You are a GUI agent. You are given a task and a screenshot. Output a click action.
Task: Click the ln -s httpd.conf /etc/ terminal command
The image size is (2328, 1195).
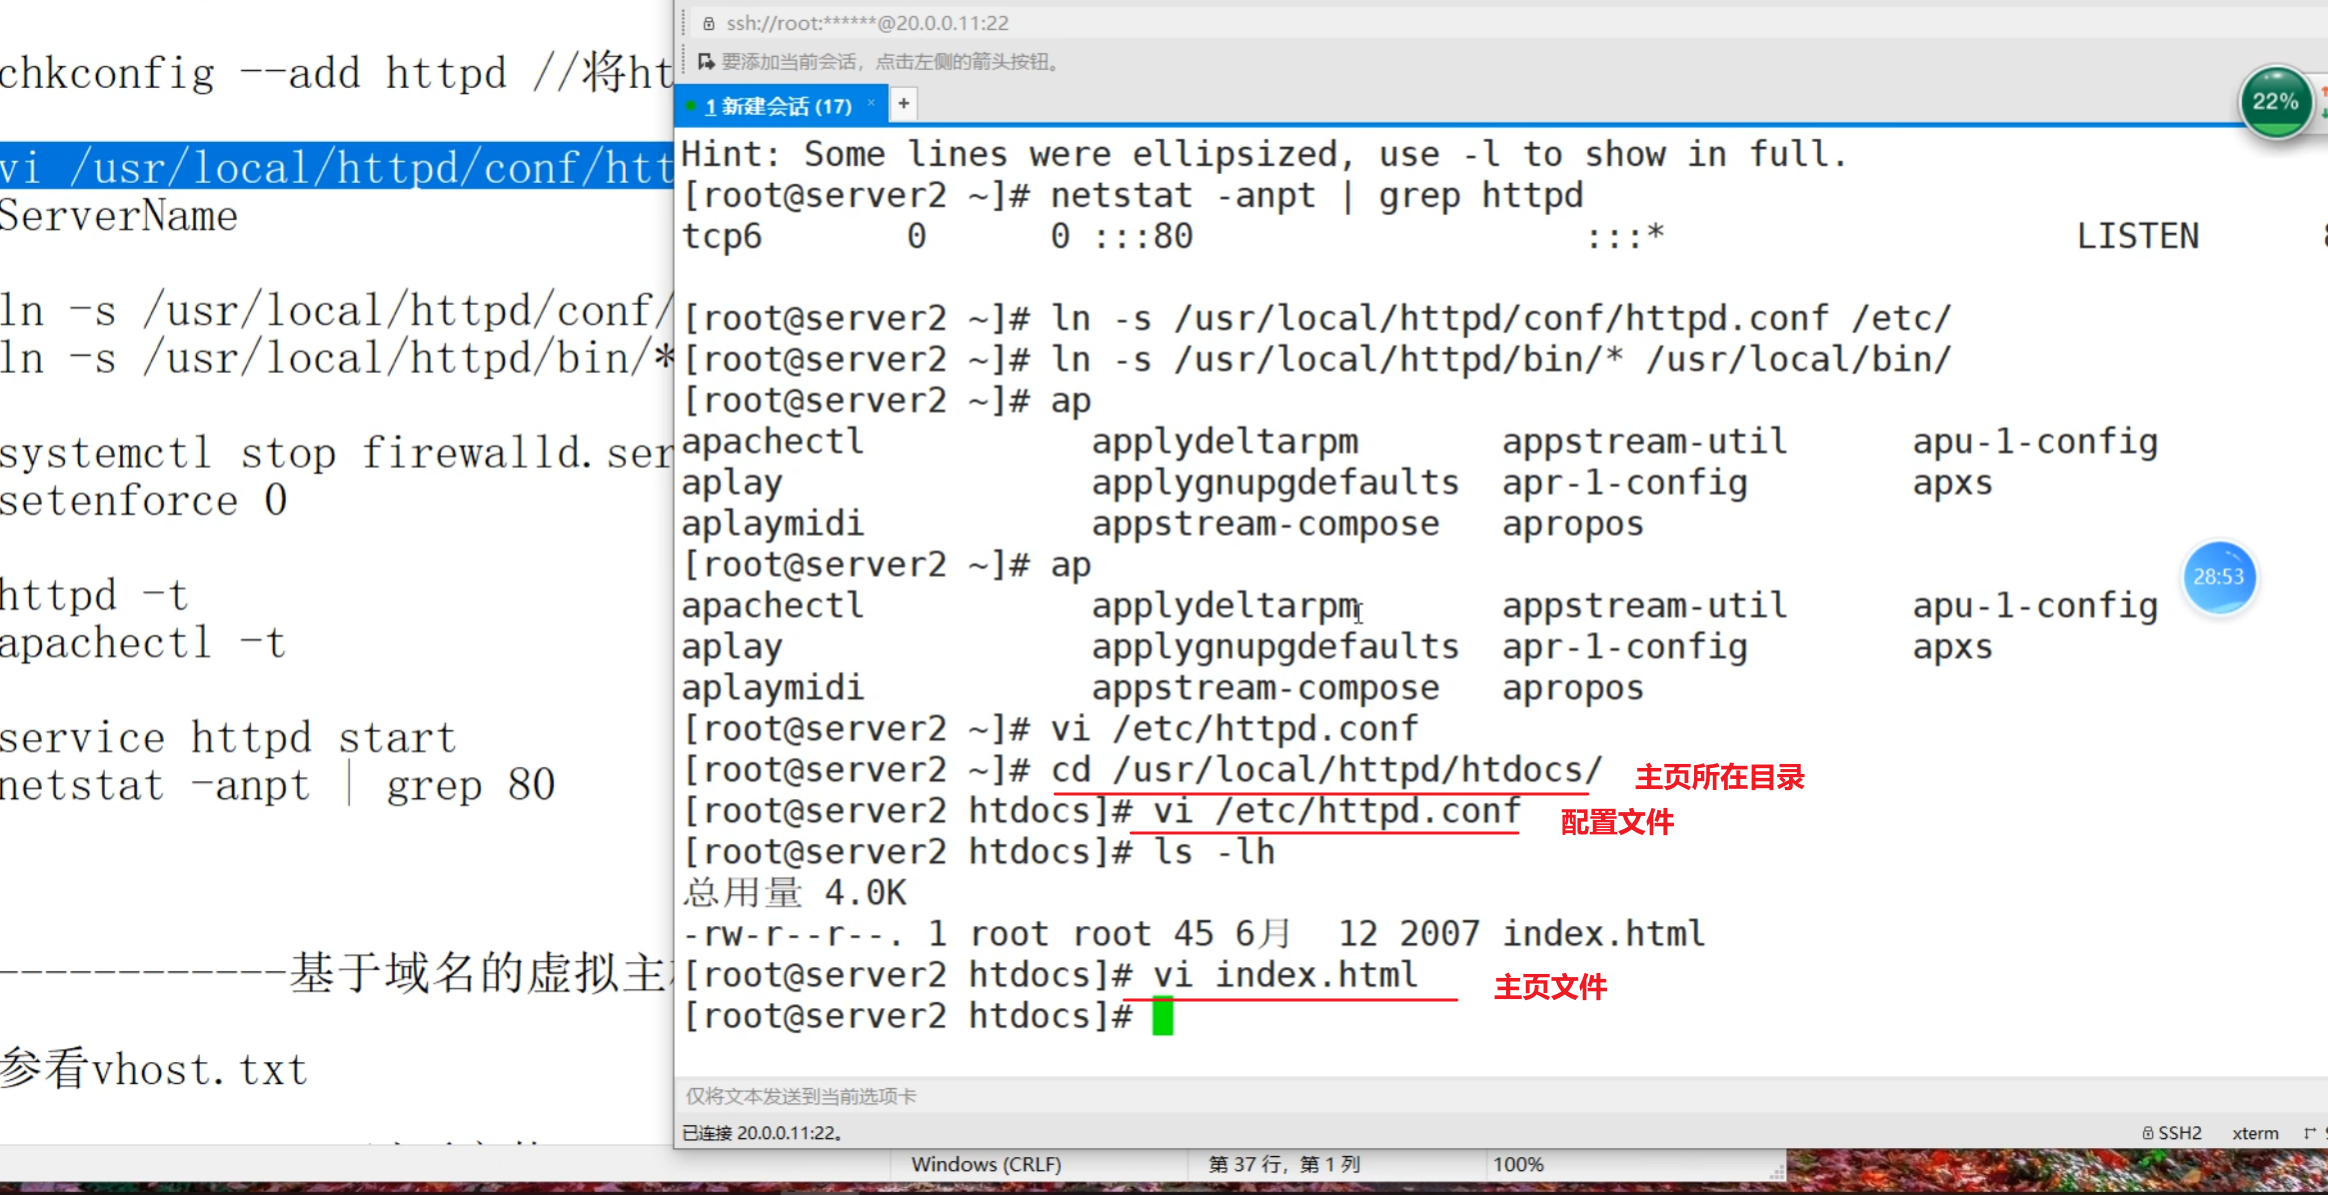point(1500,318)
